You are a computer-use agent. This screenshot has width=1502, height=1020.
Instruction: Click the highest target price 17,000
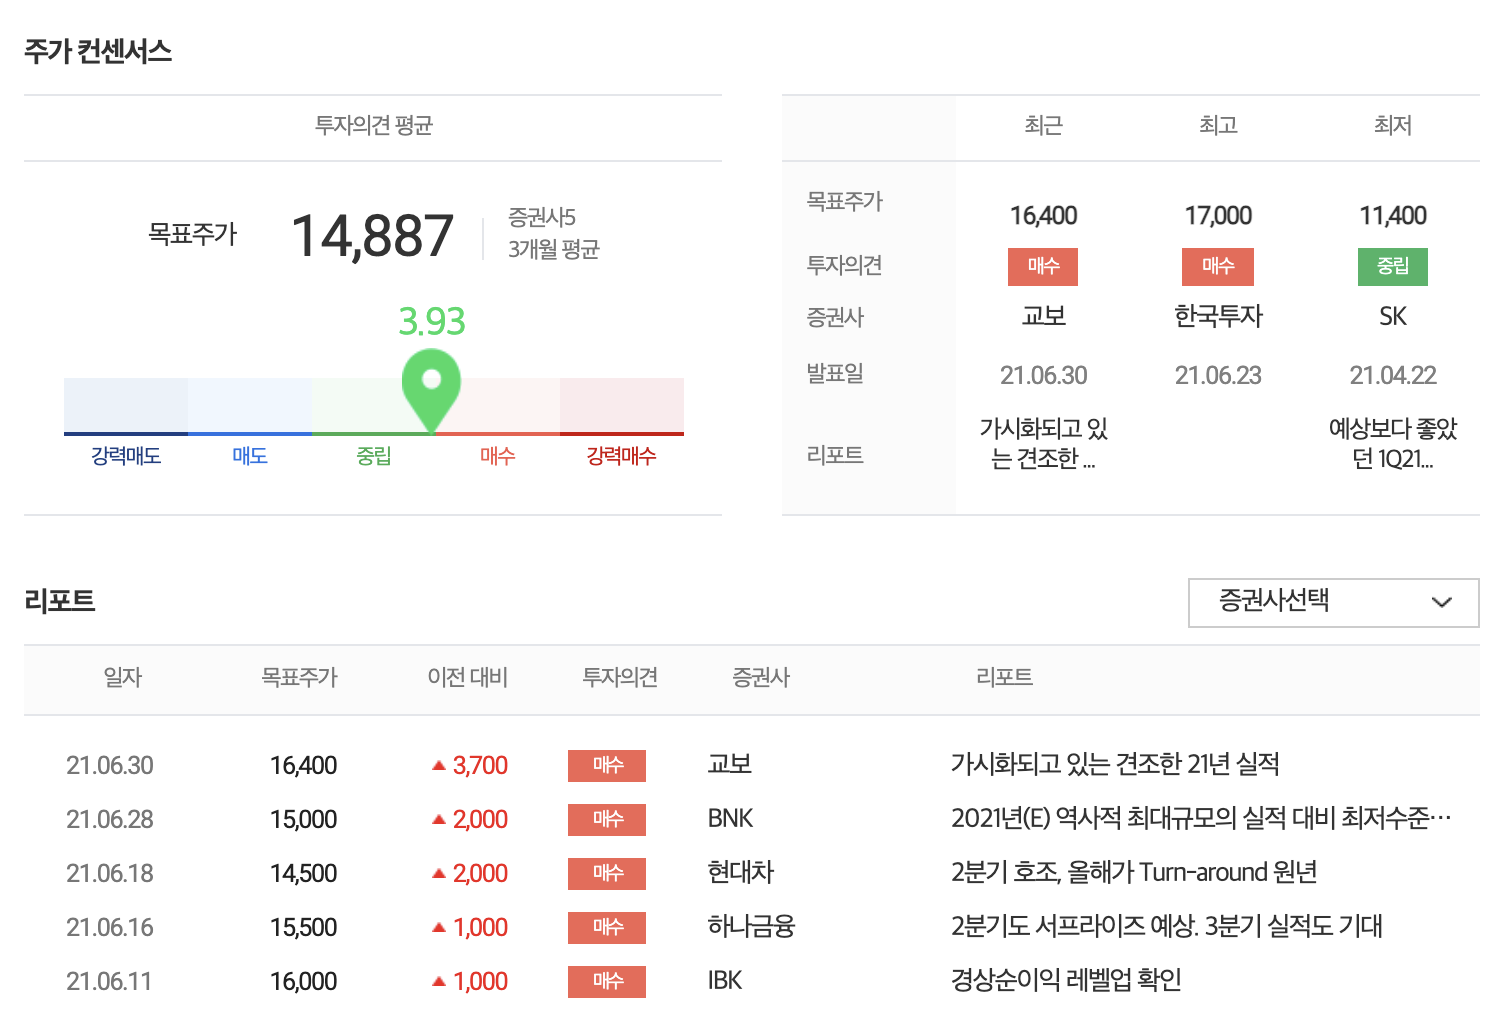tap(1218, 216)
